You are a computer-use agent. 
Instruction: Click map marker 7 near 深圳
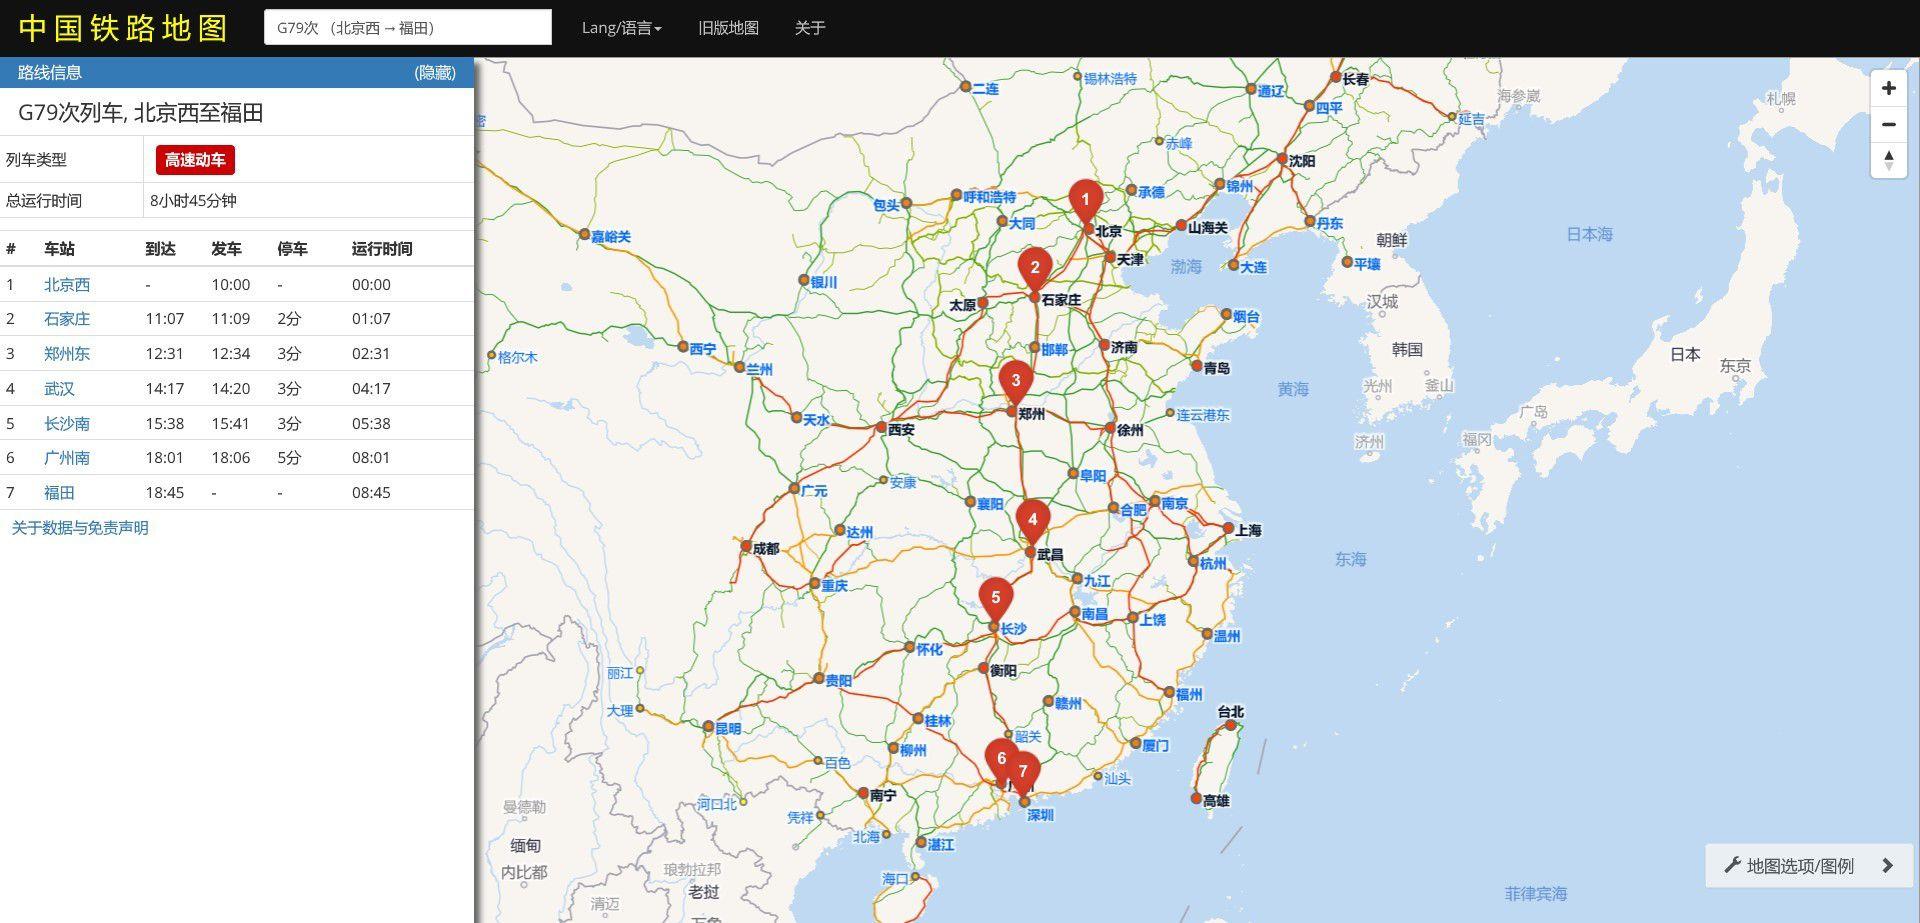pos(1024,771)
